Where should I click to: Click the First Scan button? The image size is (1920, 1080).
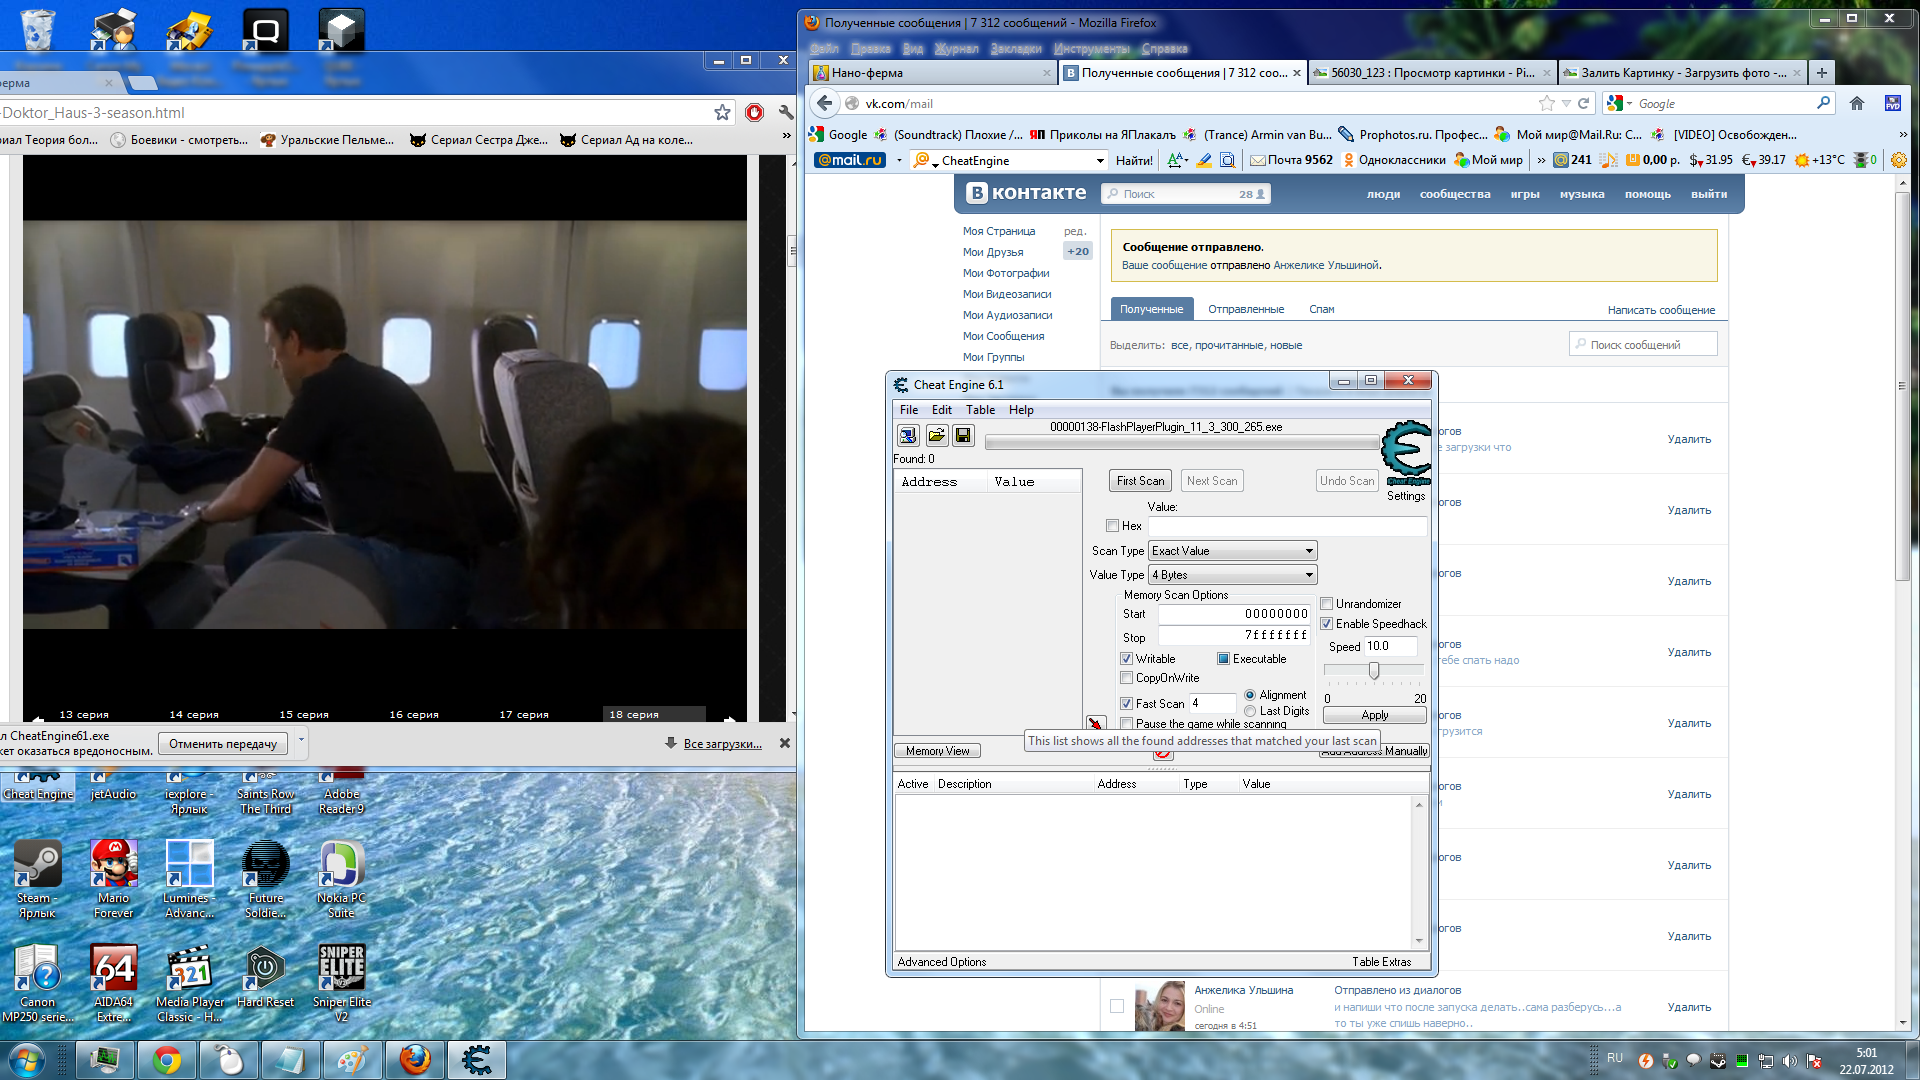click(x=1140, y=481)
